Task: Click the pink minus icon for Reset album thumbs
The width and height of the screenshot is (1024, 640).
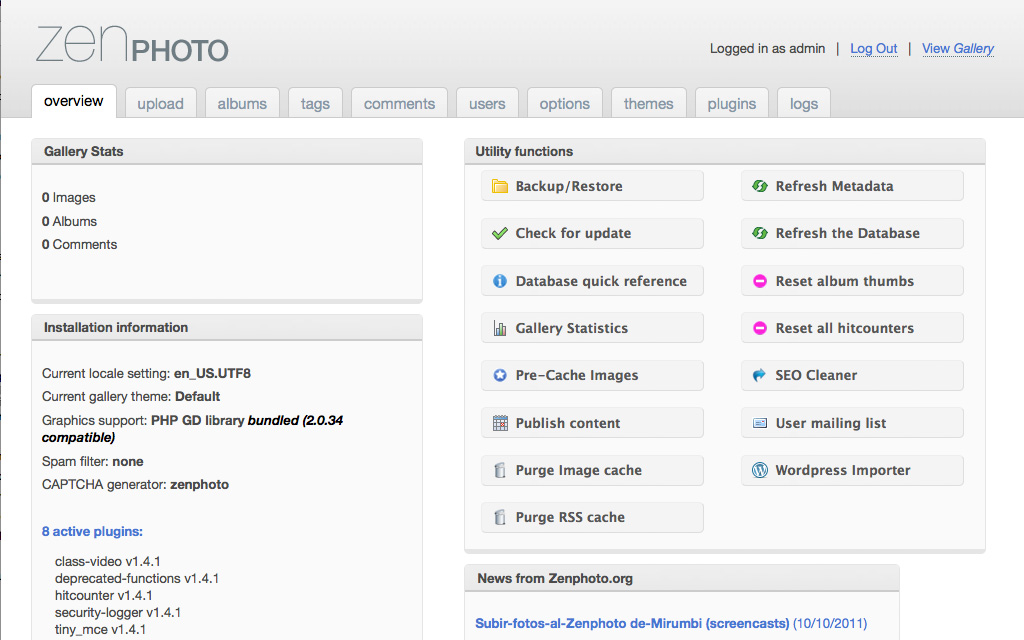Action: 760,281
